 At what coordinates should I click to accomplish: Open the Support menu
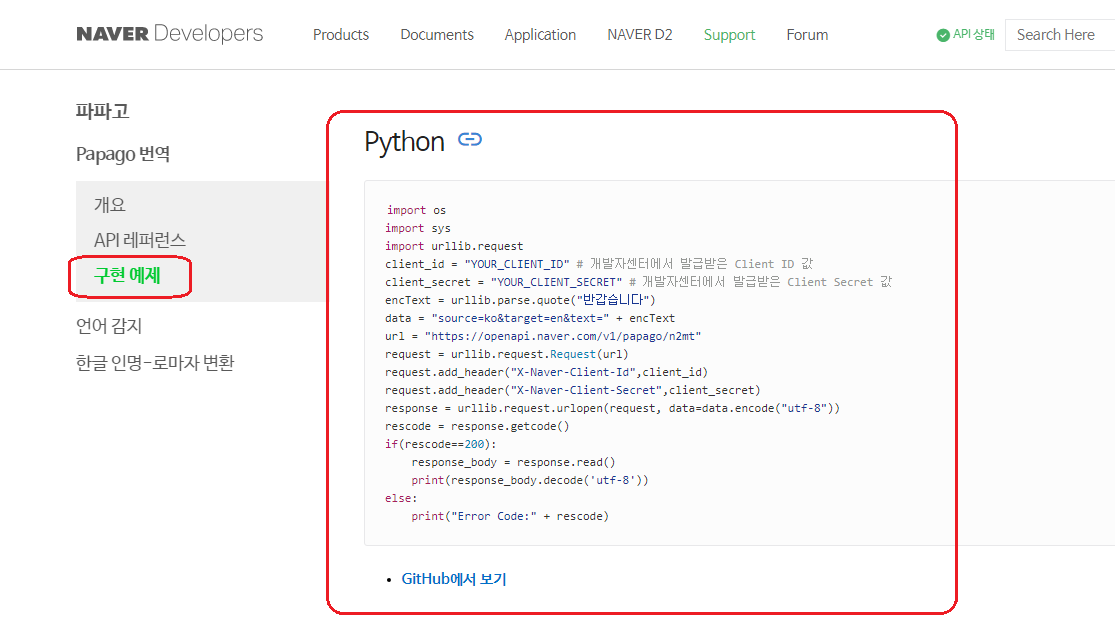(729, 35)
